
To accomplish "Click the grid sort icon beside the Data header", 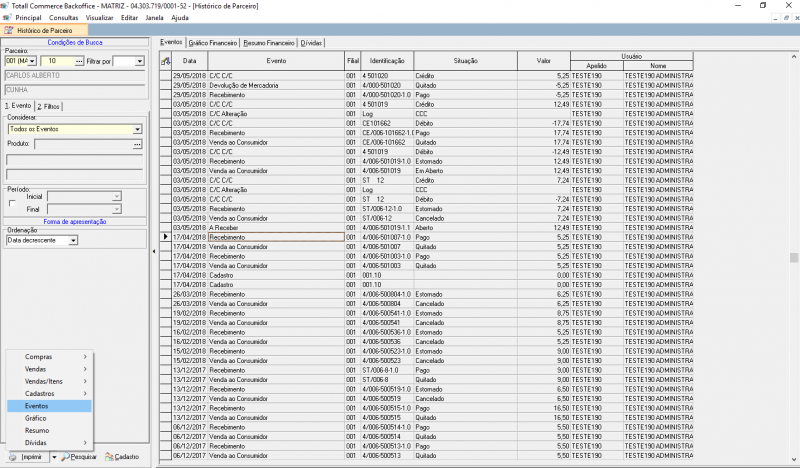I will (165, 61).
